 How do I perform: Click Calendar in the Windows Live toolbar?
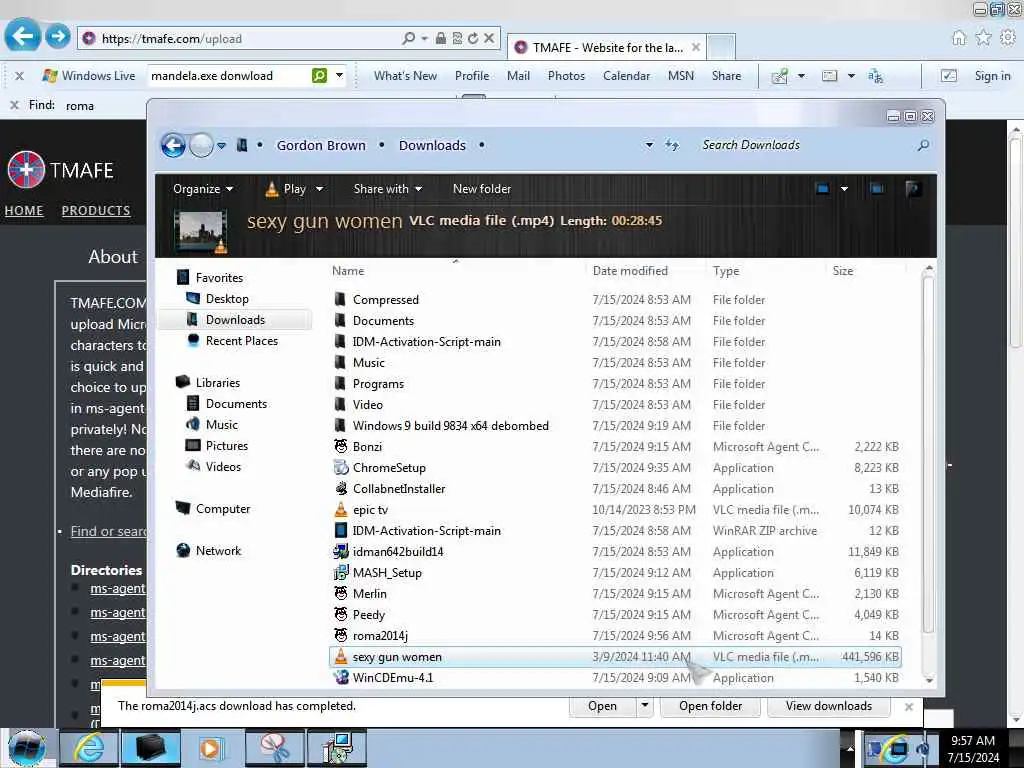coord(626,76)
